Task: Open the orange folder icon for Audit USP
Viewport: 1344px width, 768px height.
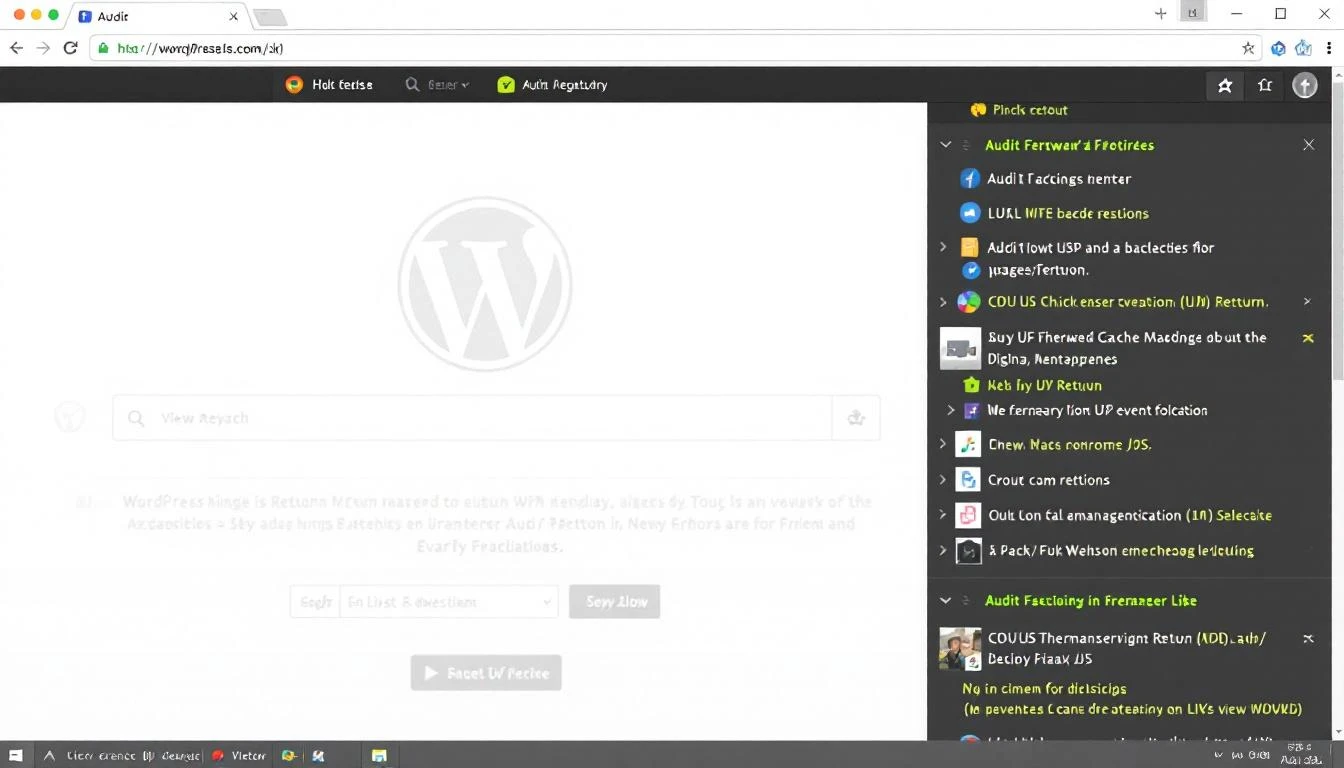Action: pos(968,247)
